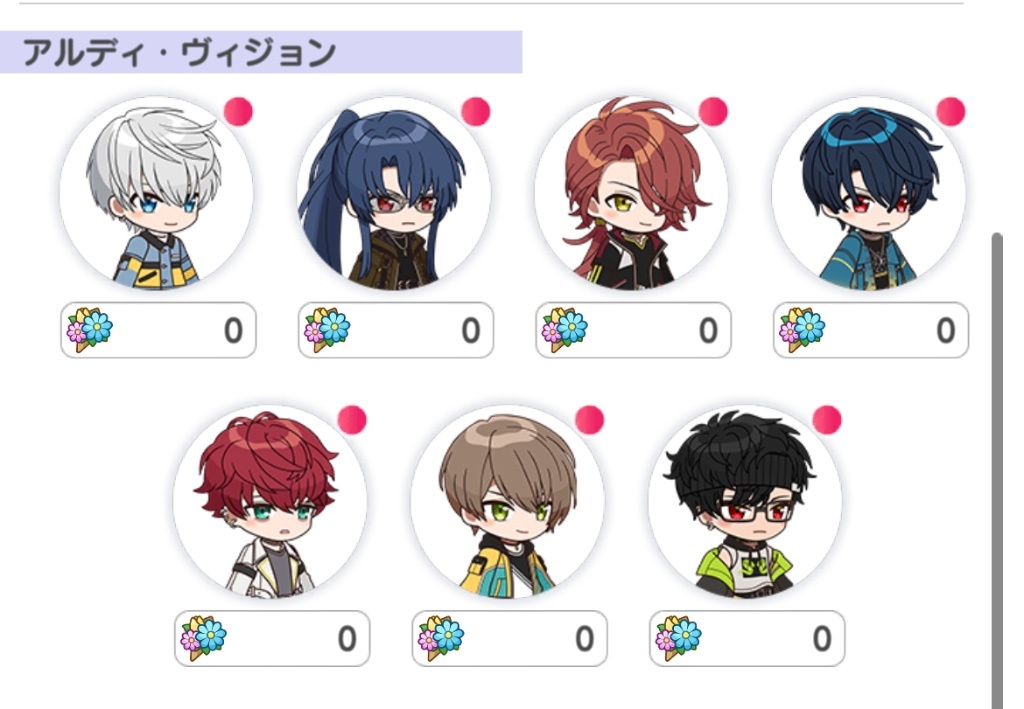Click bouquet icon under red-haired character
Viewport: 1024px width, 709px height.
click(x=204, y=638)
